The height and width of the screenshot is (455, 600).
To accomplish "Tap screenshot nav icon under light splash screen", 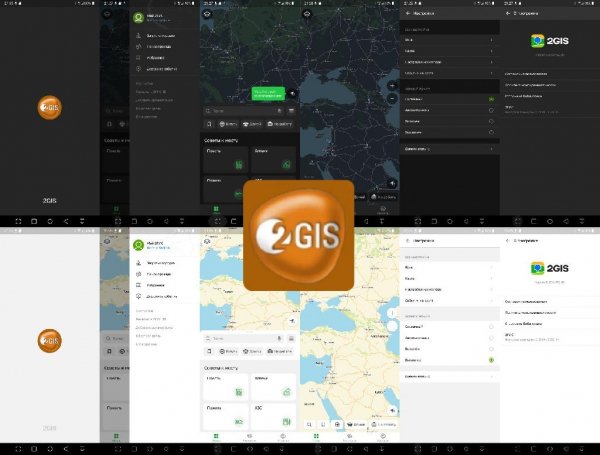I will coord(18,449).
